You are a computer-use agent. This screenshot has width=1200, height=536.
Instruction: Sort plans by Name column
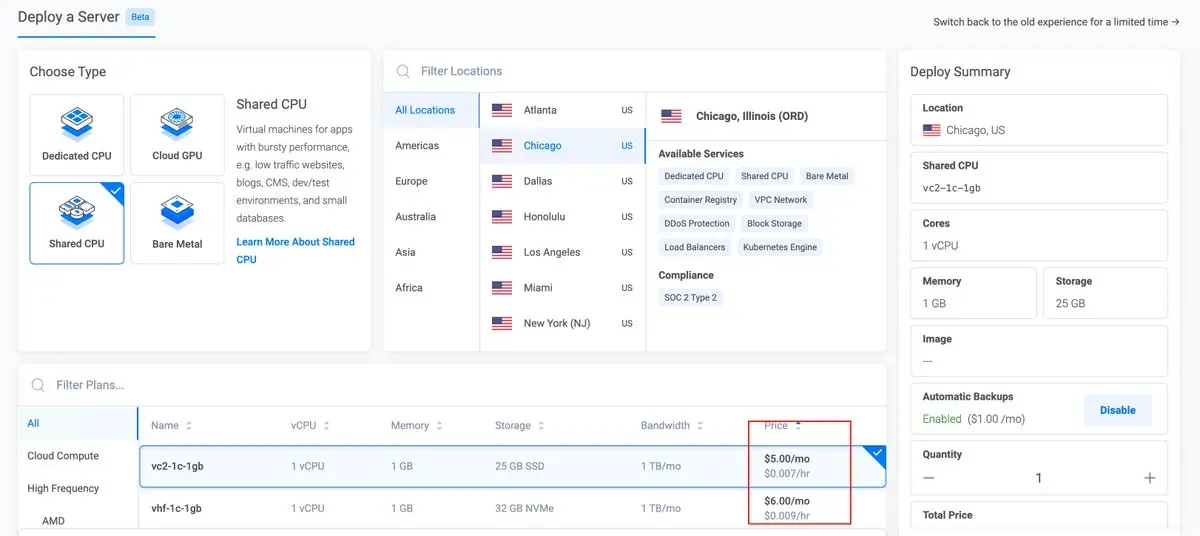pos(171,425)
